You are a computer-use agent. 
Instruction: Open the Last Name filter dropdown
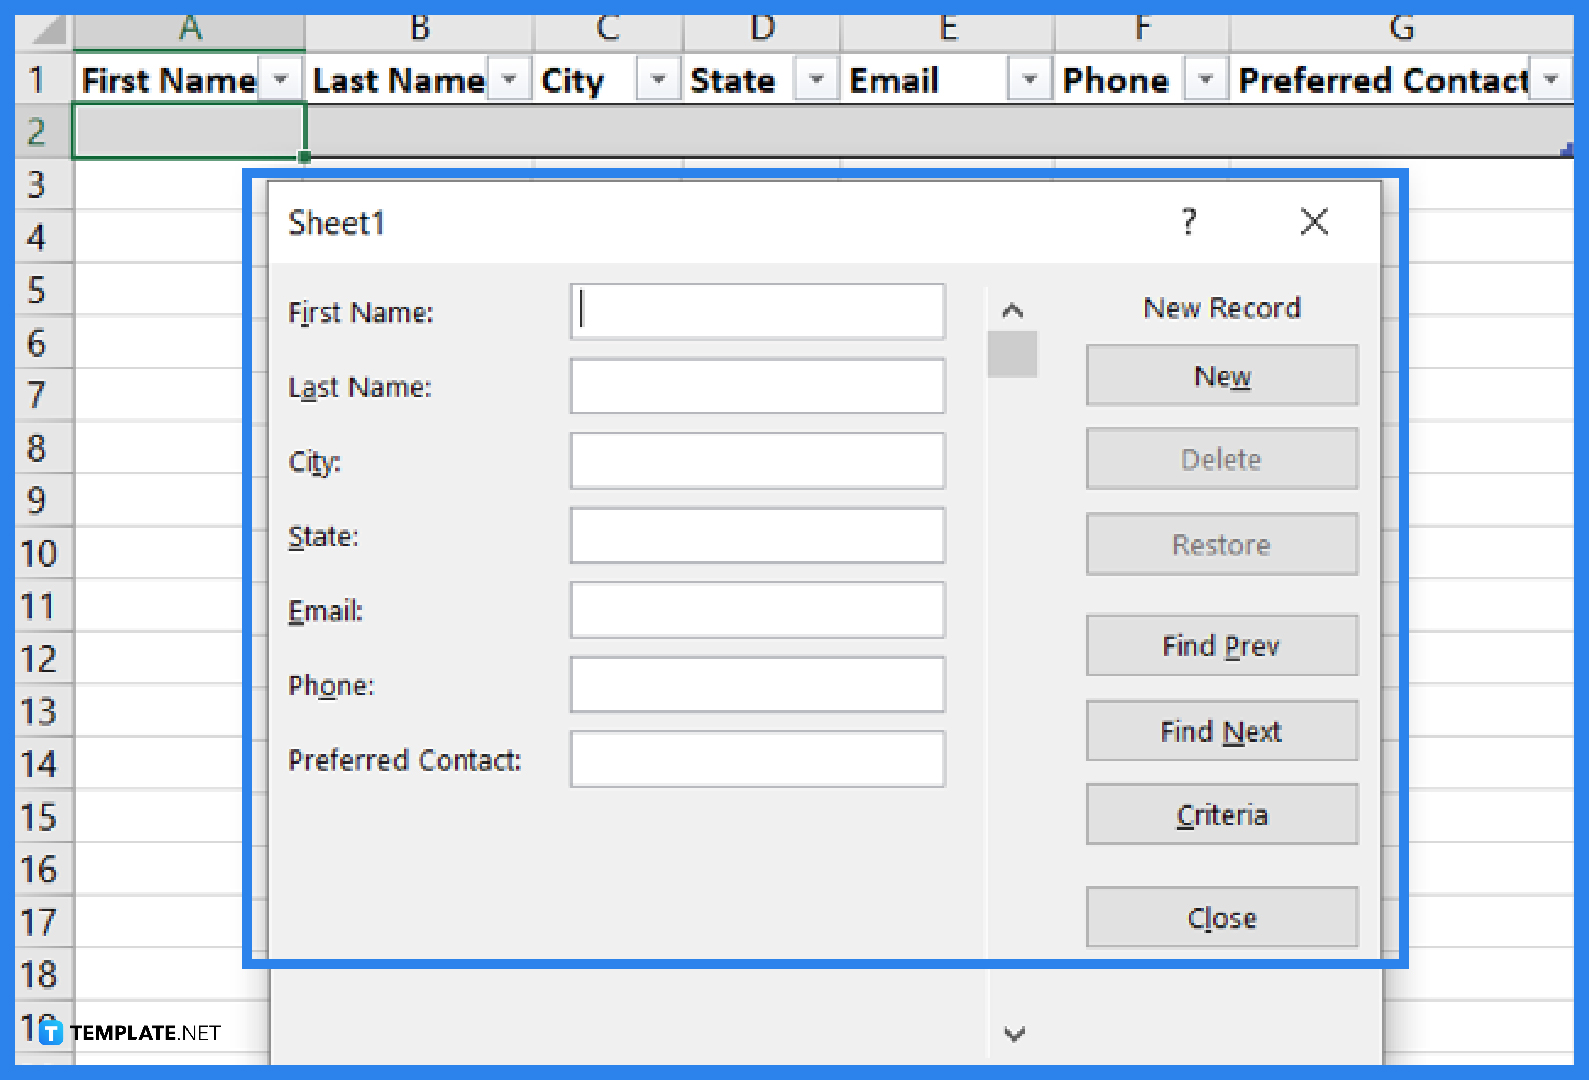(x=509, y=79)
